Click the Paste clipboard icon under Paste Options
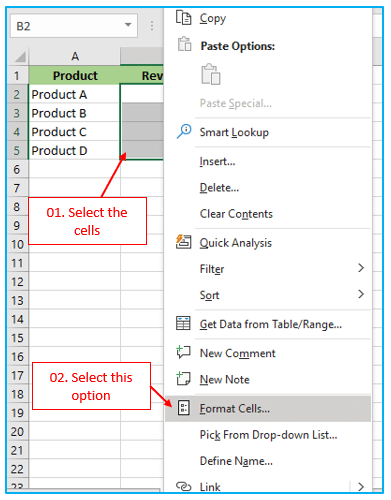The image size is (391, 500). [x=211, y=74]
